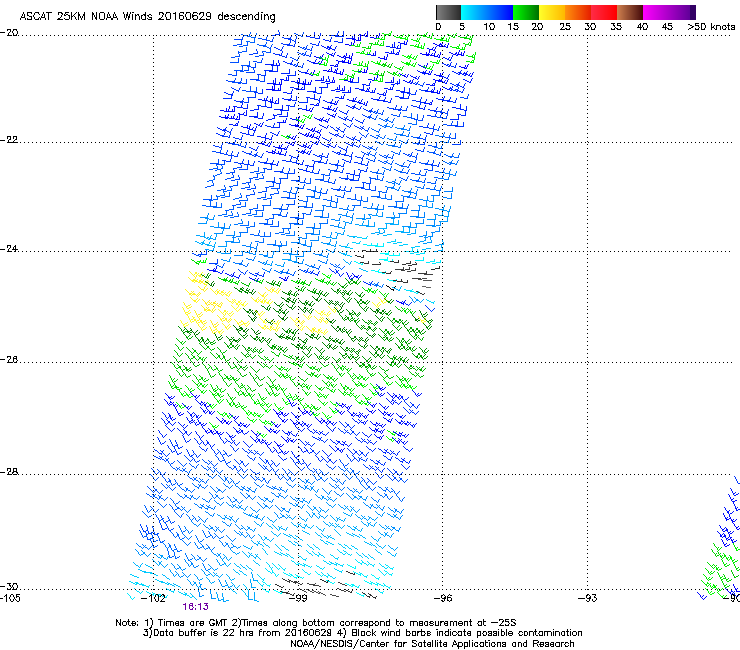This screenshot has width=740, height=650.
Task: Click the magenta 40-45 knots color band
Action: pos(656,12)
